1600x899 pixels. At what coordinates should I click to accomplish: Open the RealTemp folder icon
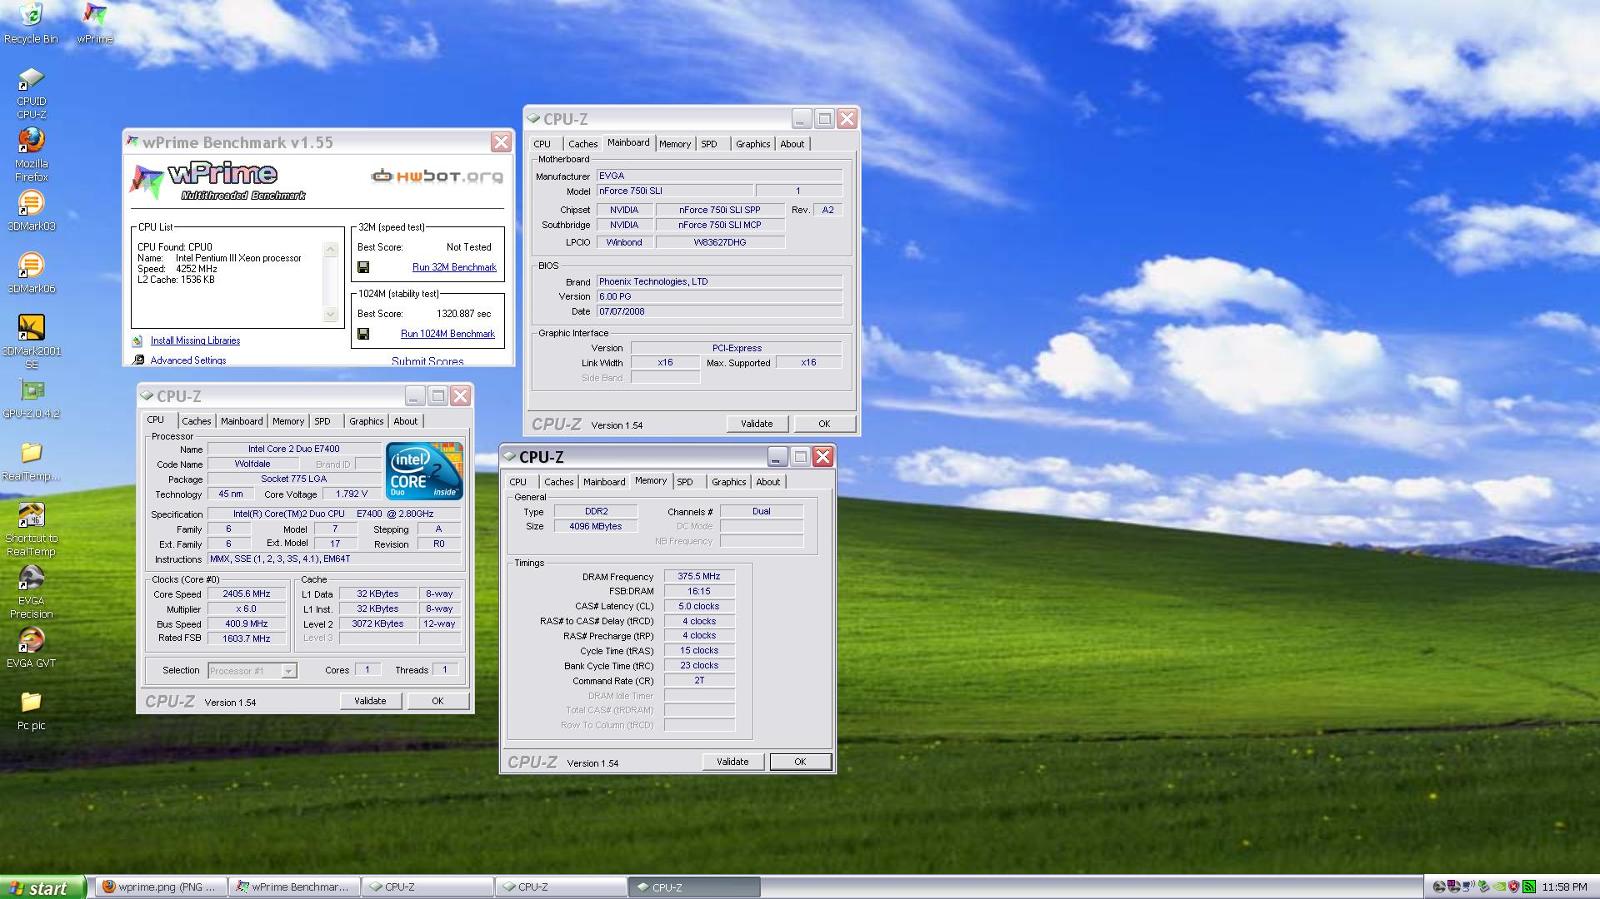(x=31, y=462)
